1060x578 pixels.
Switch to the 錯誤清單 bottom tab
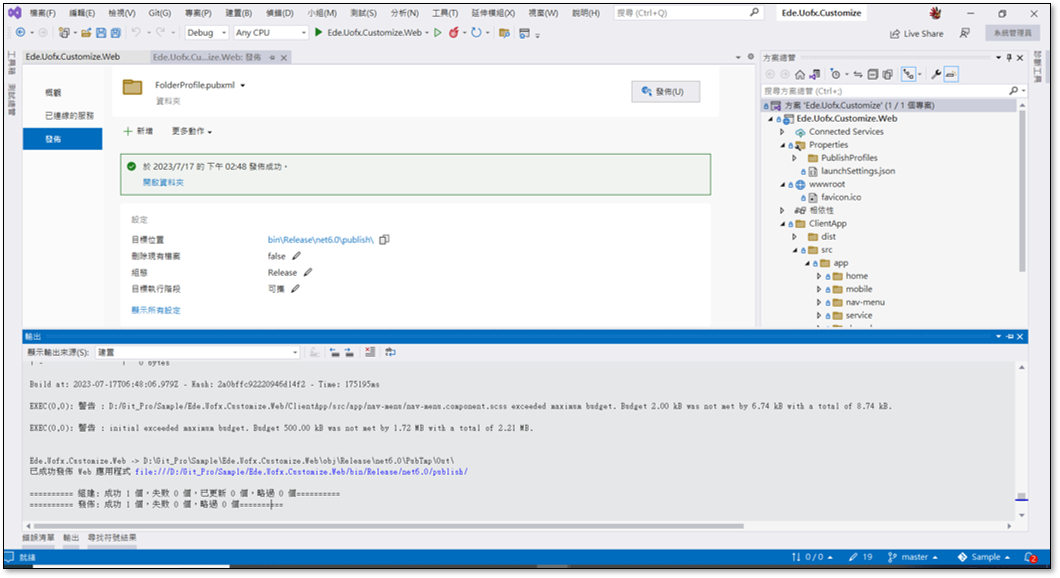pos(39,537)
